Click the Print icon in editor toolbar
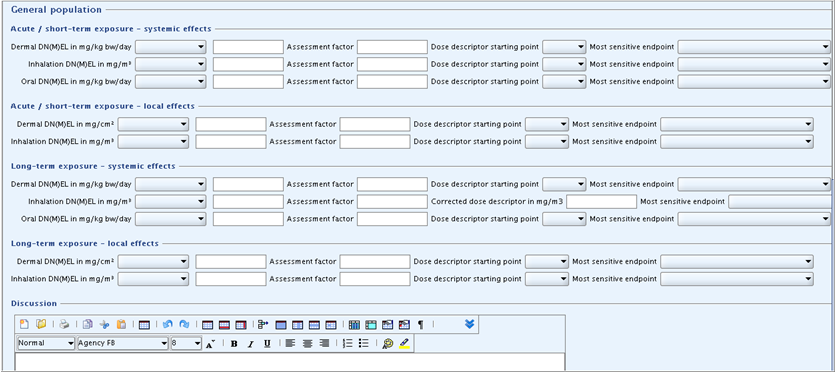This screenshot has height=374, width=838. tap(64, 324)
